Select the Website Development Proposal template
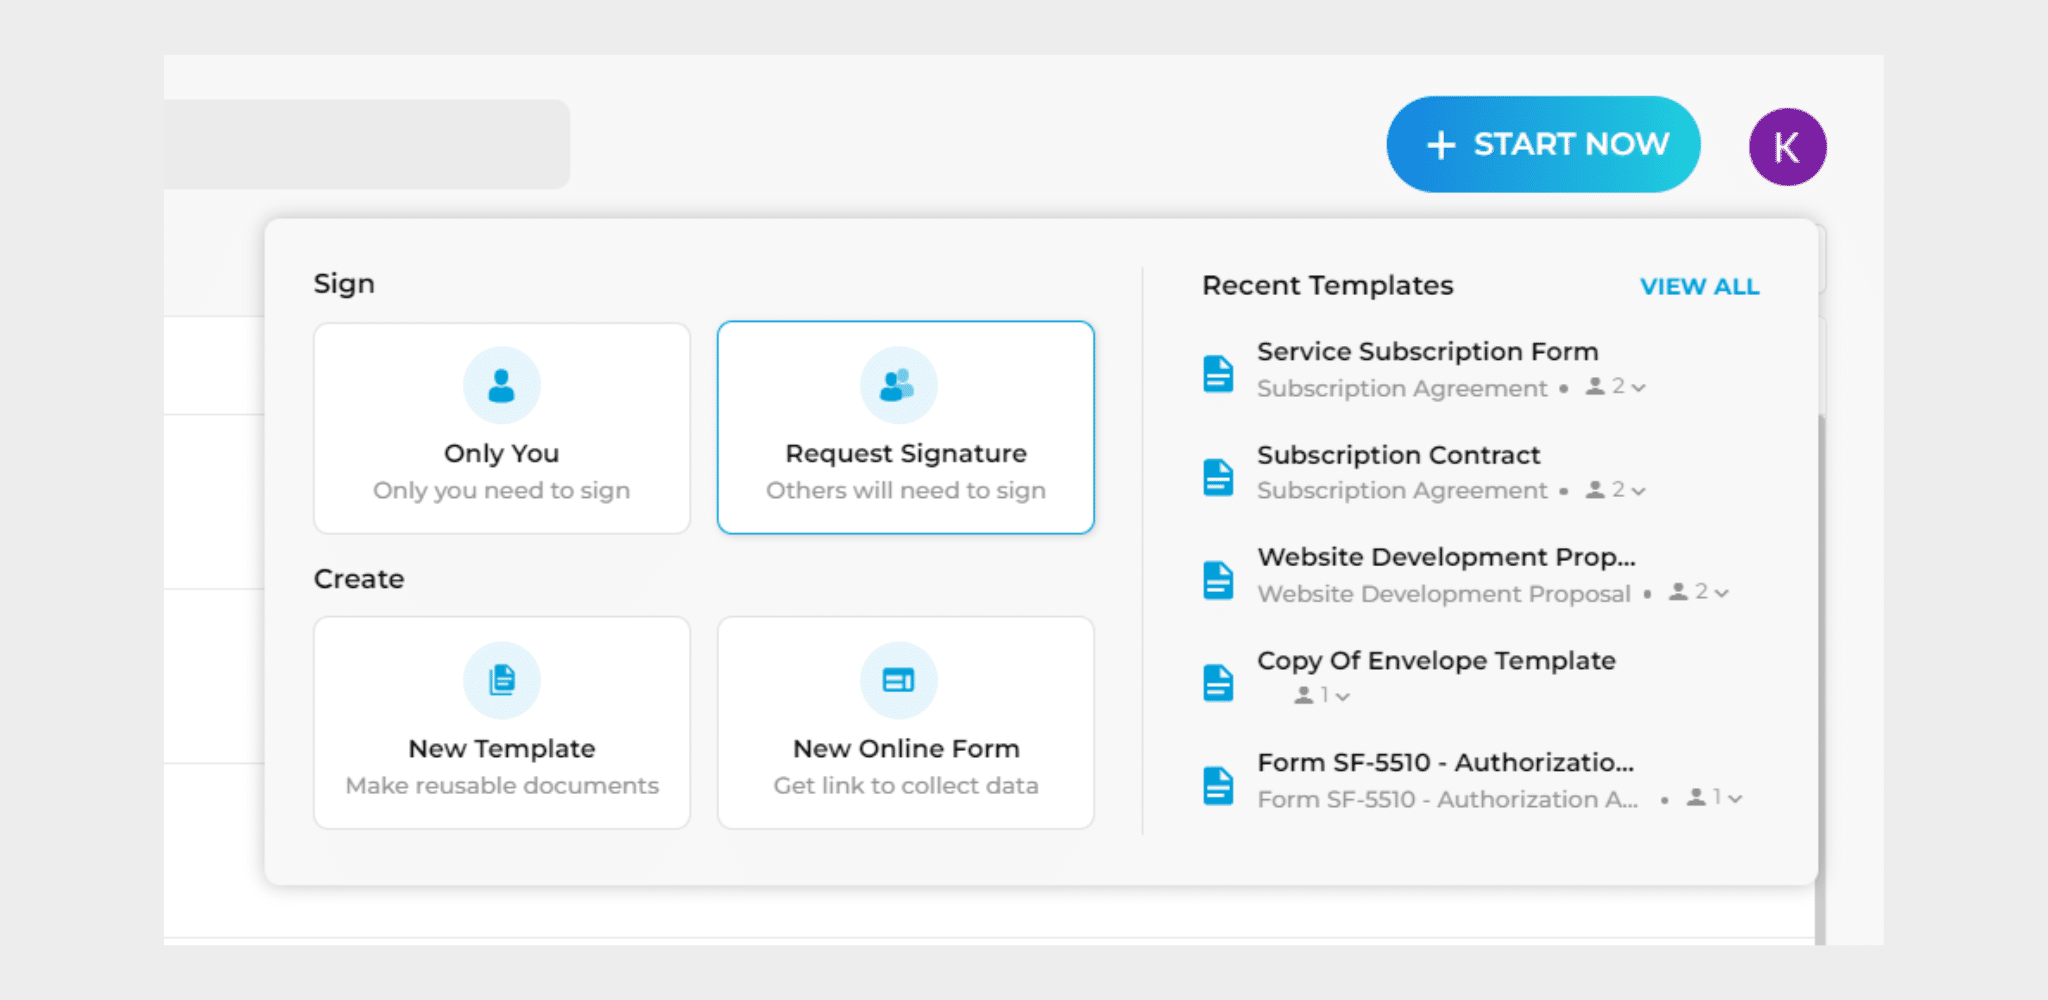Screen dimensions: 2048x1000 [x=1445, y=557]
